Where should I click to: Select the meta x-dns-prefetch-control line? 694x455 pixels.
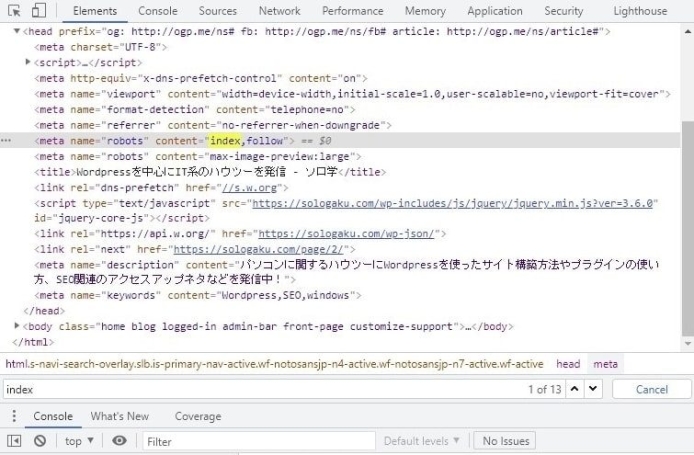pyautogui.click(x=200, y=78)
